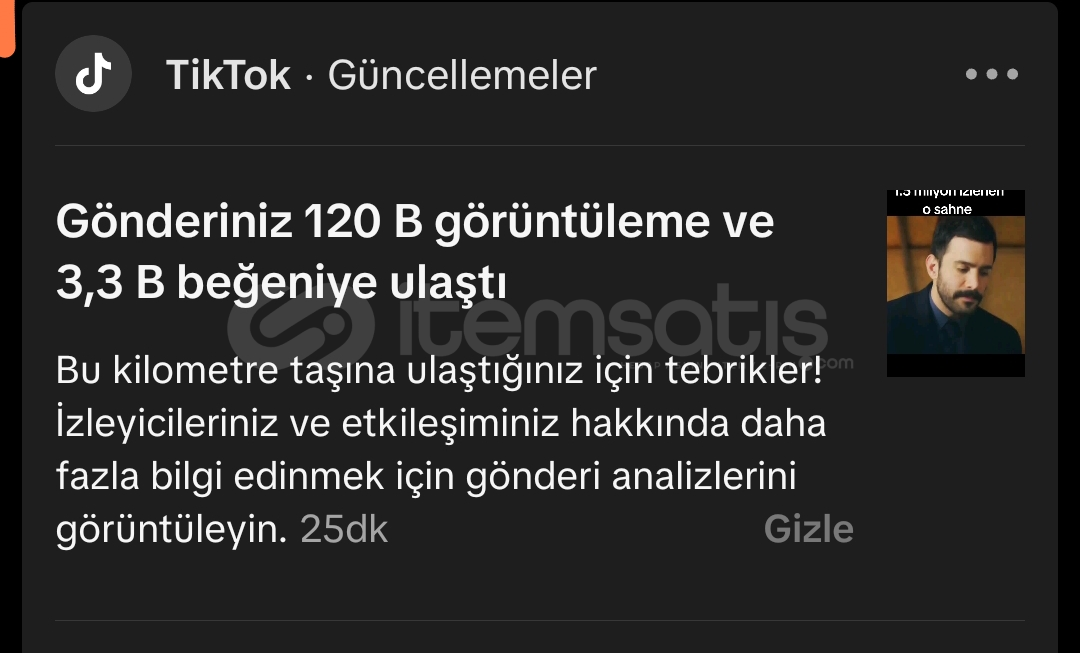Click the 25dk timestamp
This screenshot has height=653, width=1080.
tap(344, 529)
